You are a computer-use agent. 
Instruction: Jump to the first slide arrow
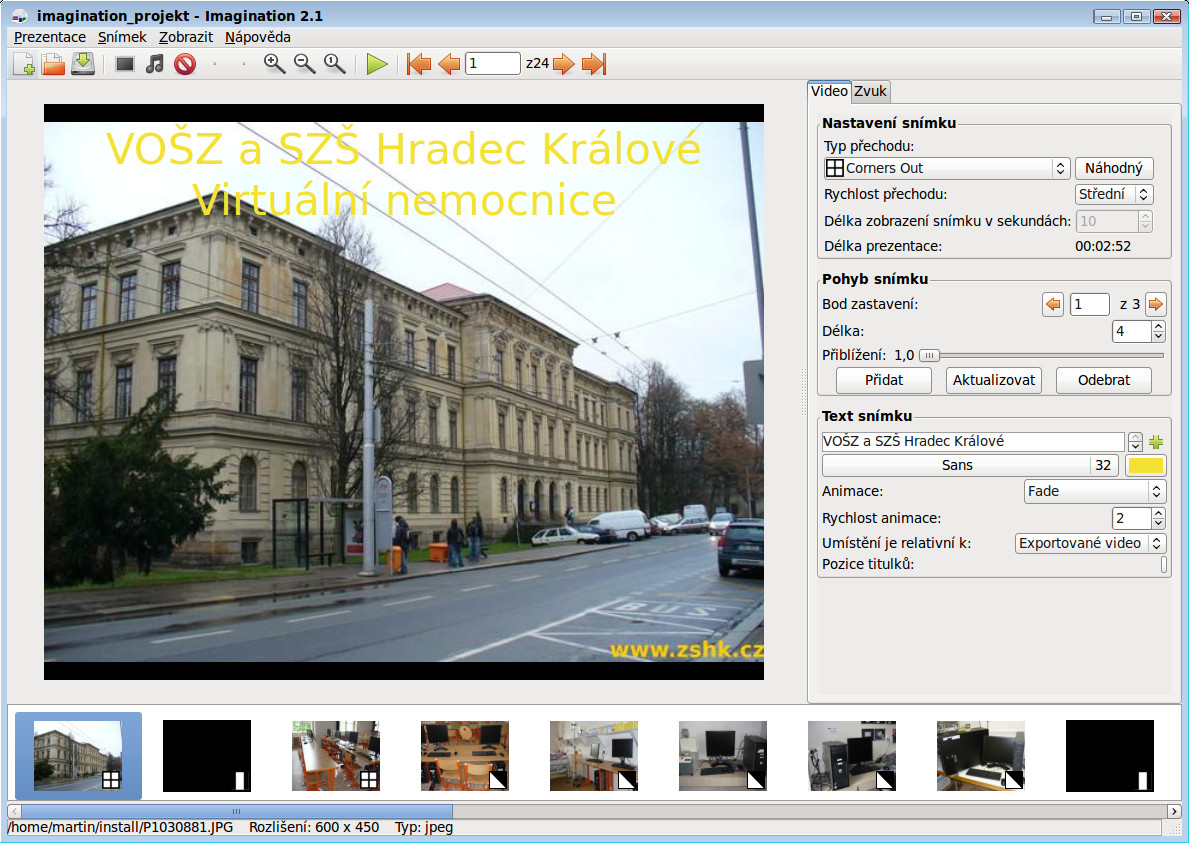(419, 64)
